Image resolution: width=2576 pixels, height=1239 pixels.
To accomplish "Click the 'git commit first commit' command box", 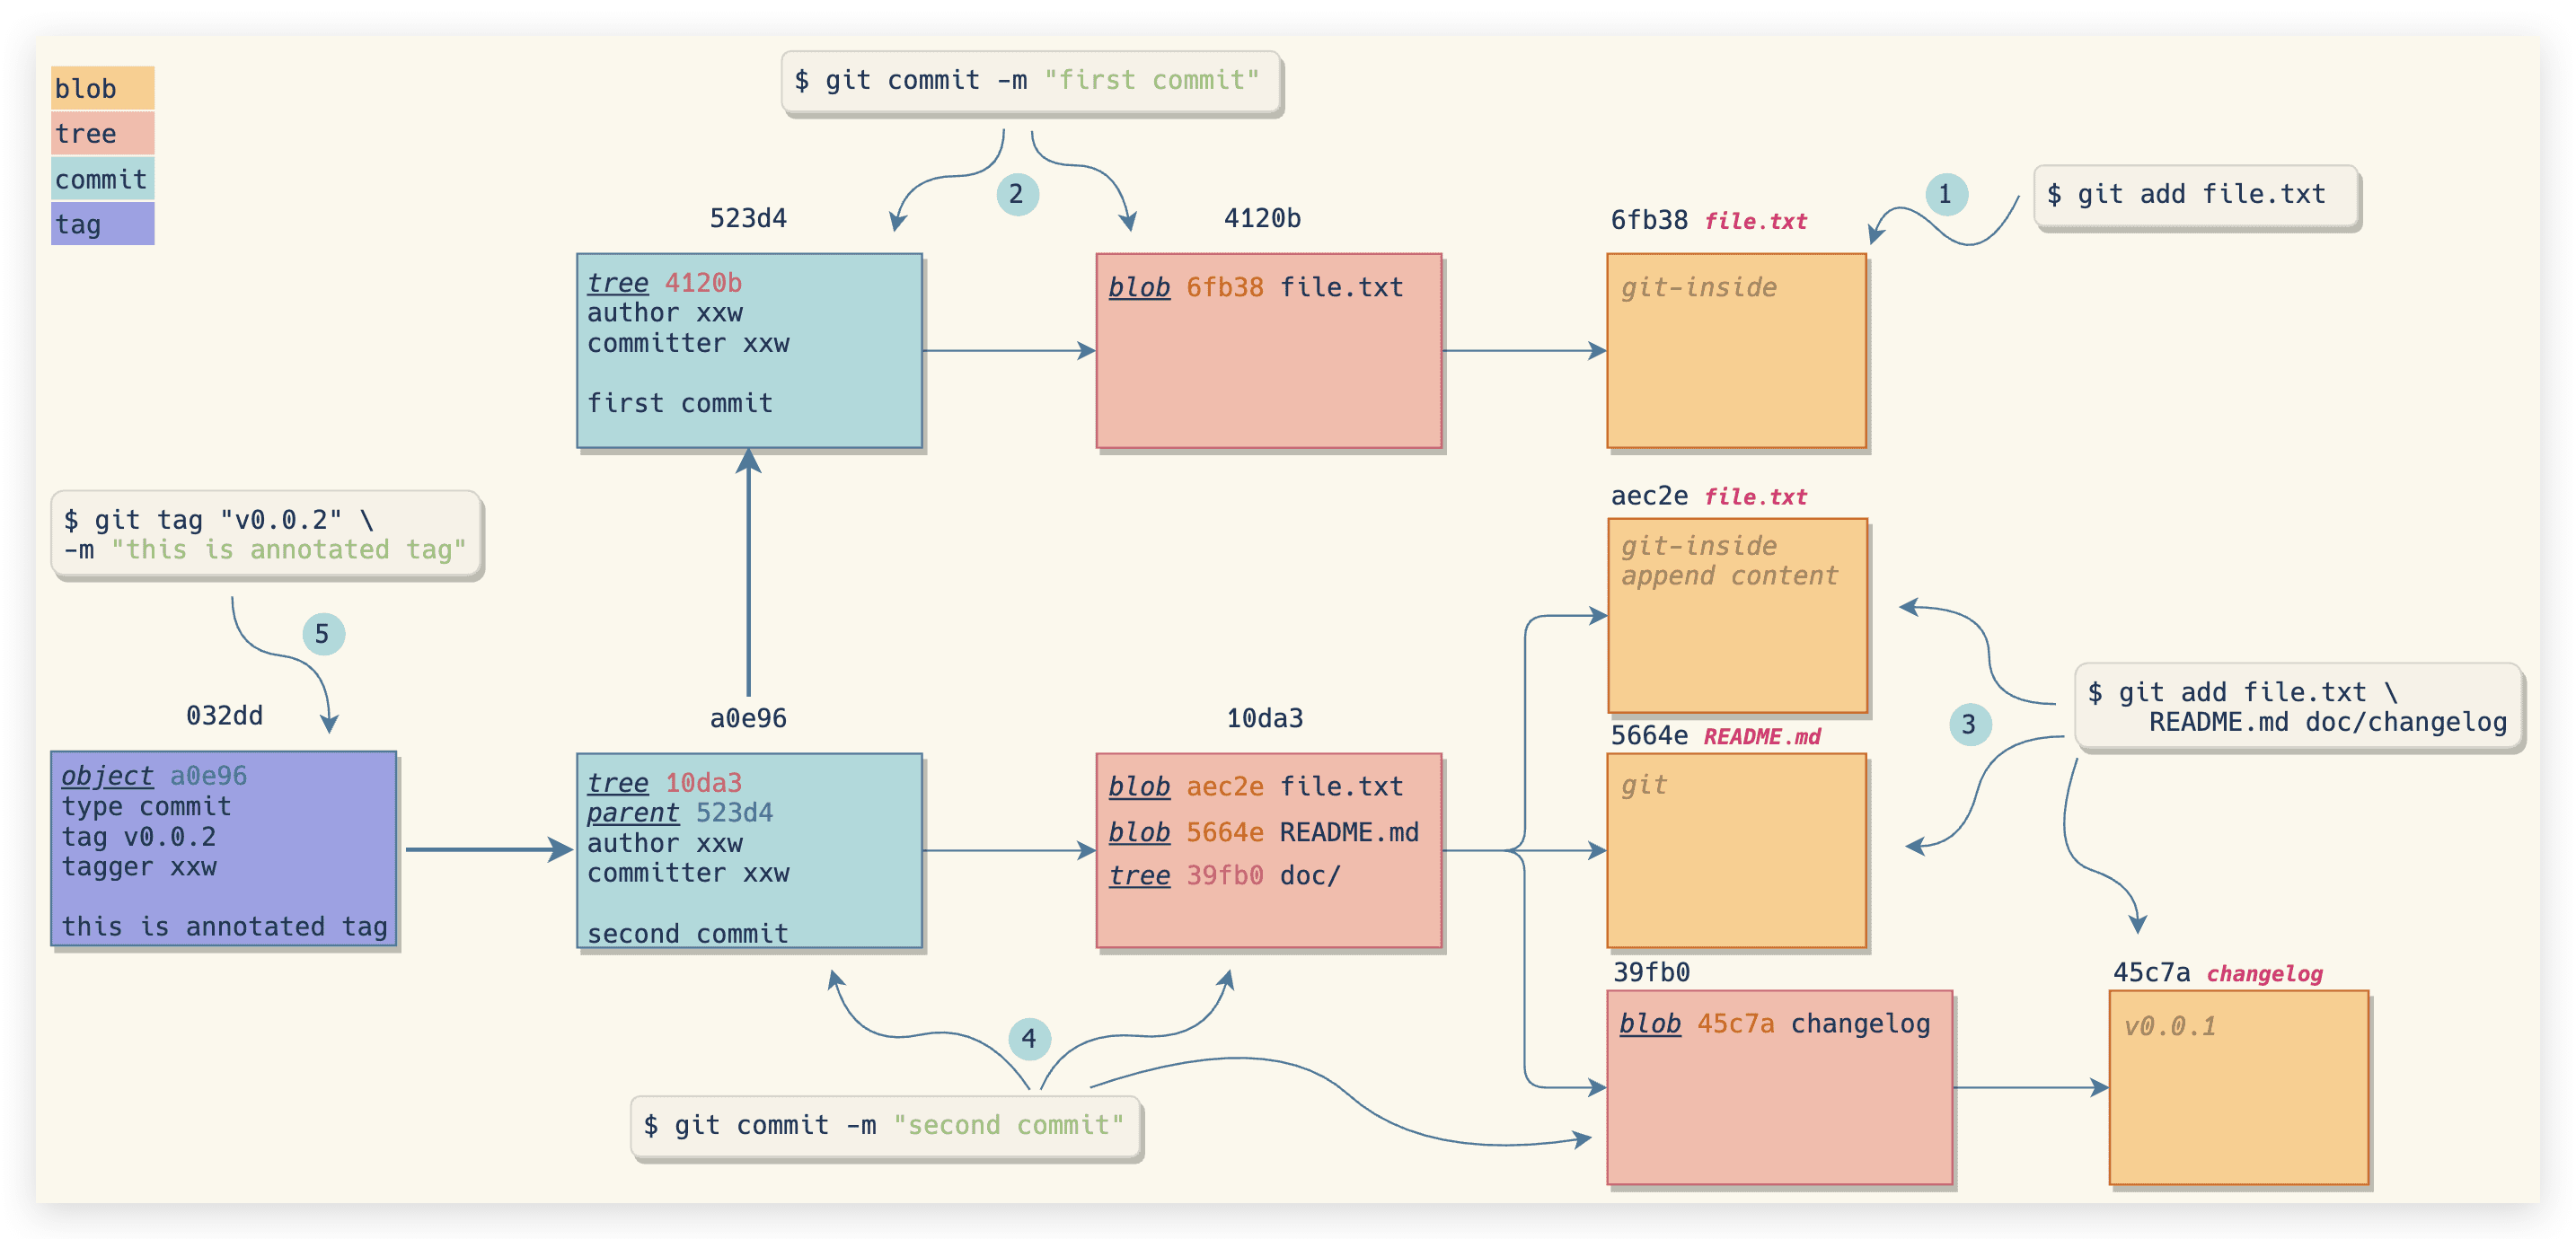I will click(x=1030, y=82).
